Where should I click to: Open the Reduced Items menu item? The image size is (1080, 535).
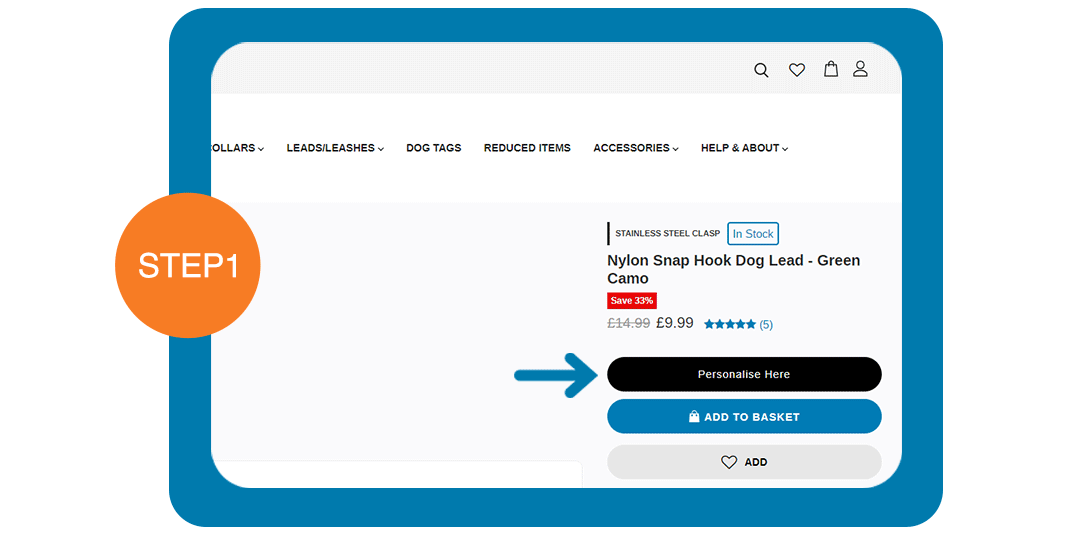point(527,148)
